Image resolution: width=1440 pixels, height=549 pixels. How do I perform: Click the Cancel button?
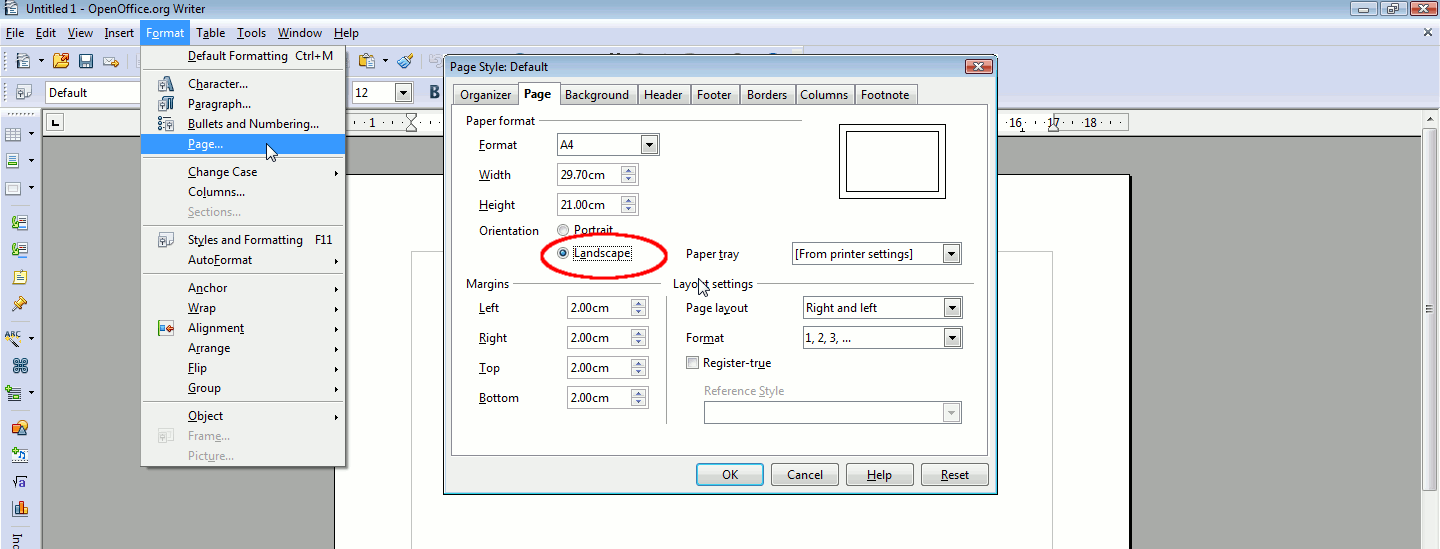tap(805, 475)
